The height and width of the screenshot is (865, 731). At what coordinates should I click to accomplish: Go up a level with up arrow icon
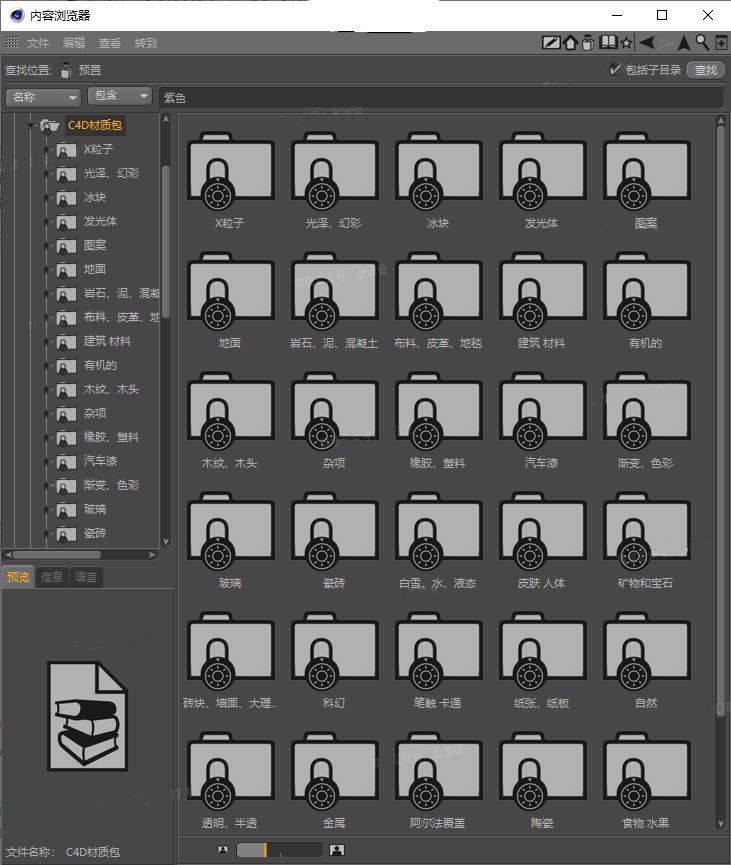click(x=684, y=42)
